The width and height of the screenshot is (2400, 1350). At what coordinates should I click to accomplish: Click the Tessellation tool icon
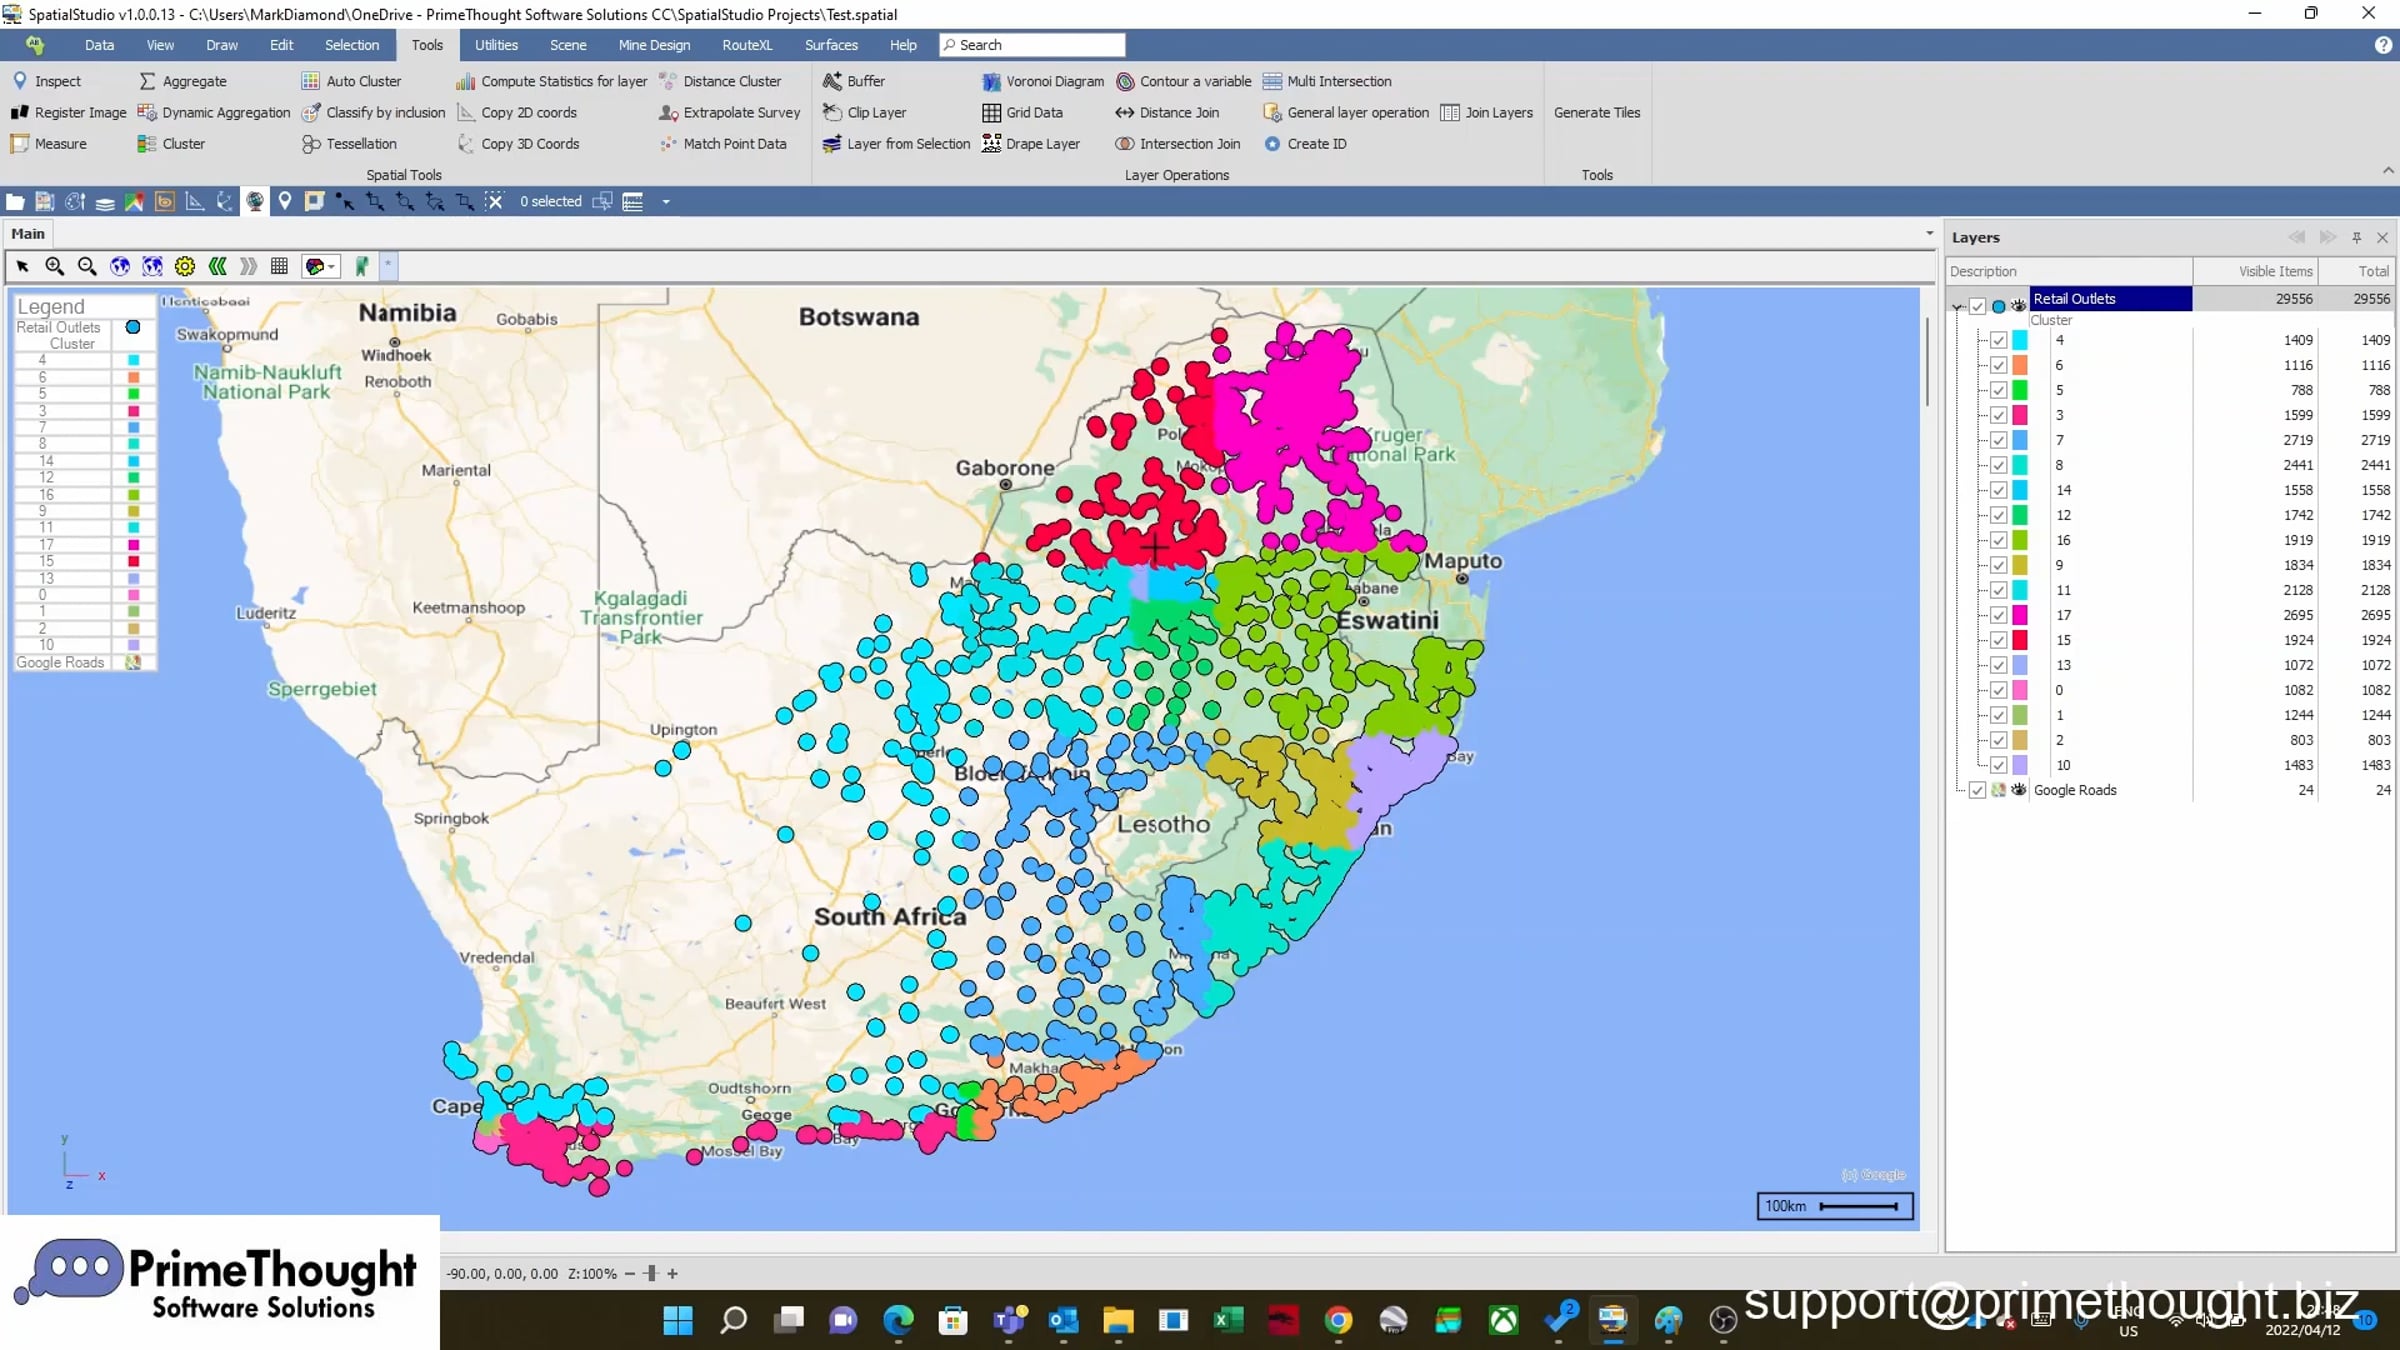pos(311,144)
